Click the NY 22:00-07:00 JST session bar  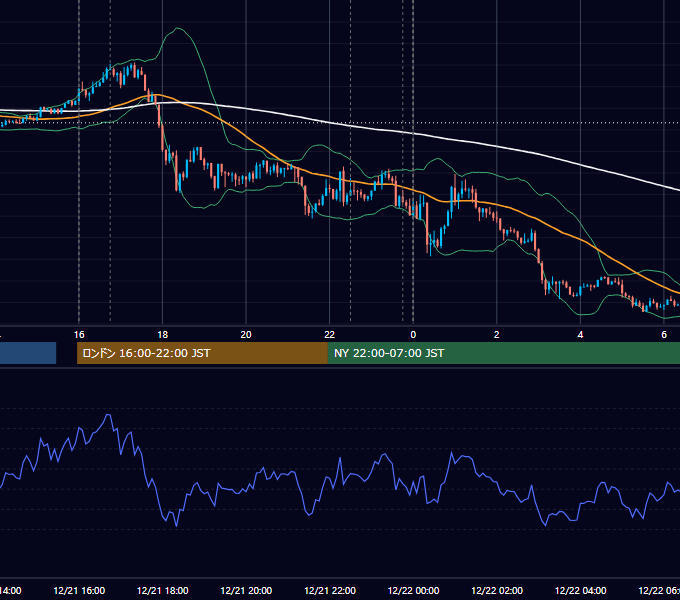503,353
